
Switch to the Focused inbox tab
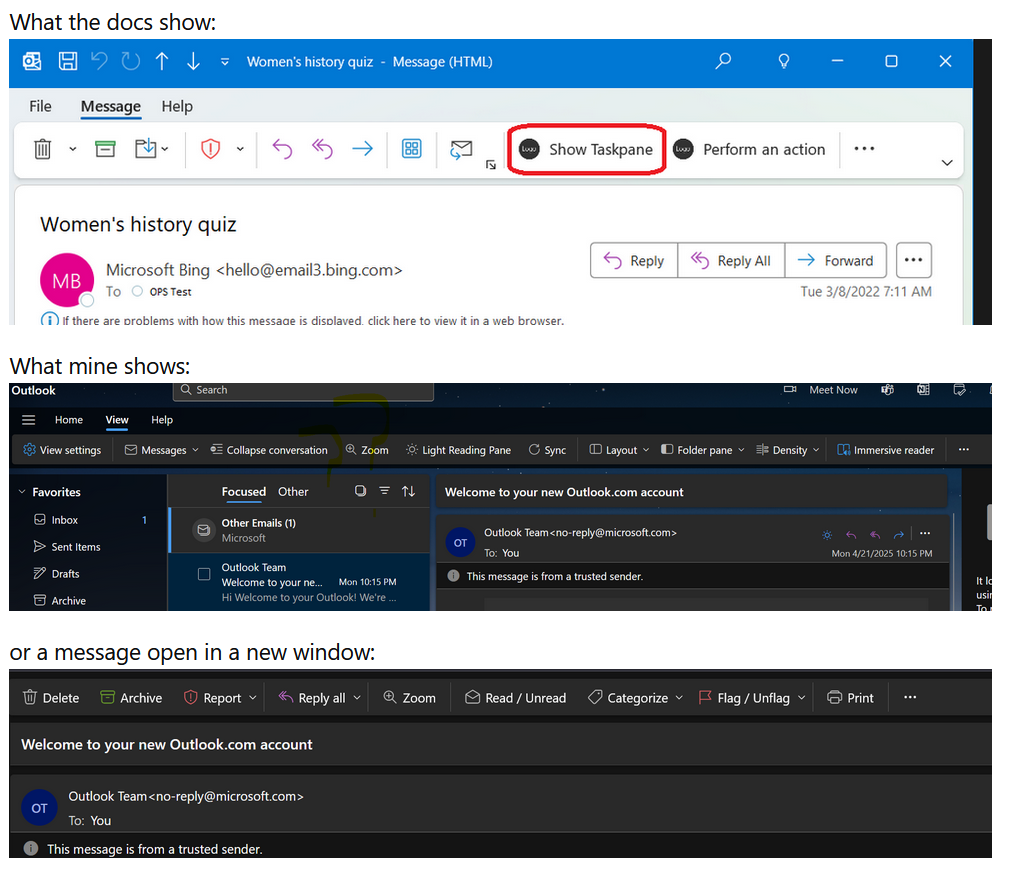click(x=243, y=492)
